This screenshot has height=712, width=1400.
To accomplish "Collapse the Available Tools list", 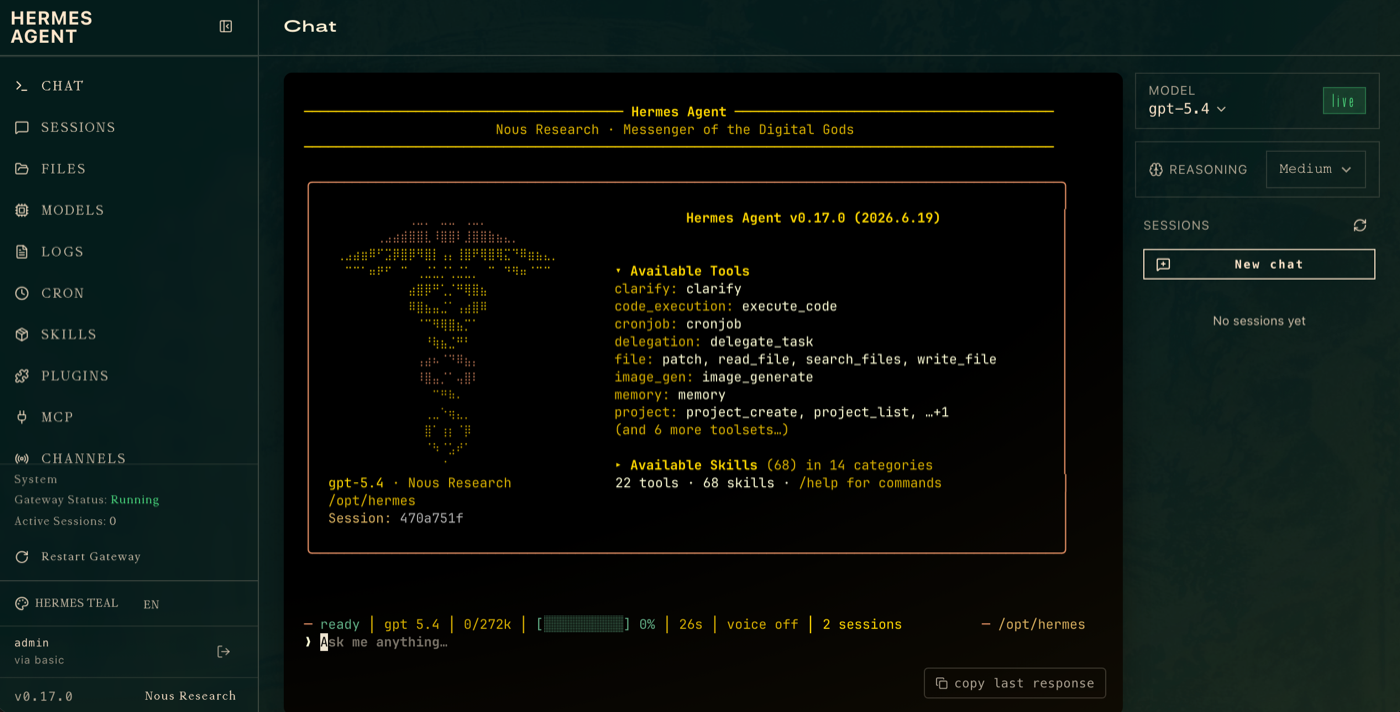I will pos(682,271).
